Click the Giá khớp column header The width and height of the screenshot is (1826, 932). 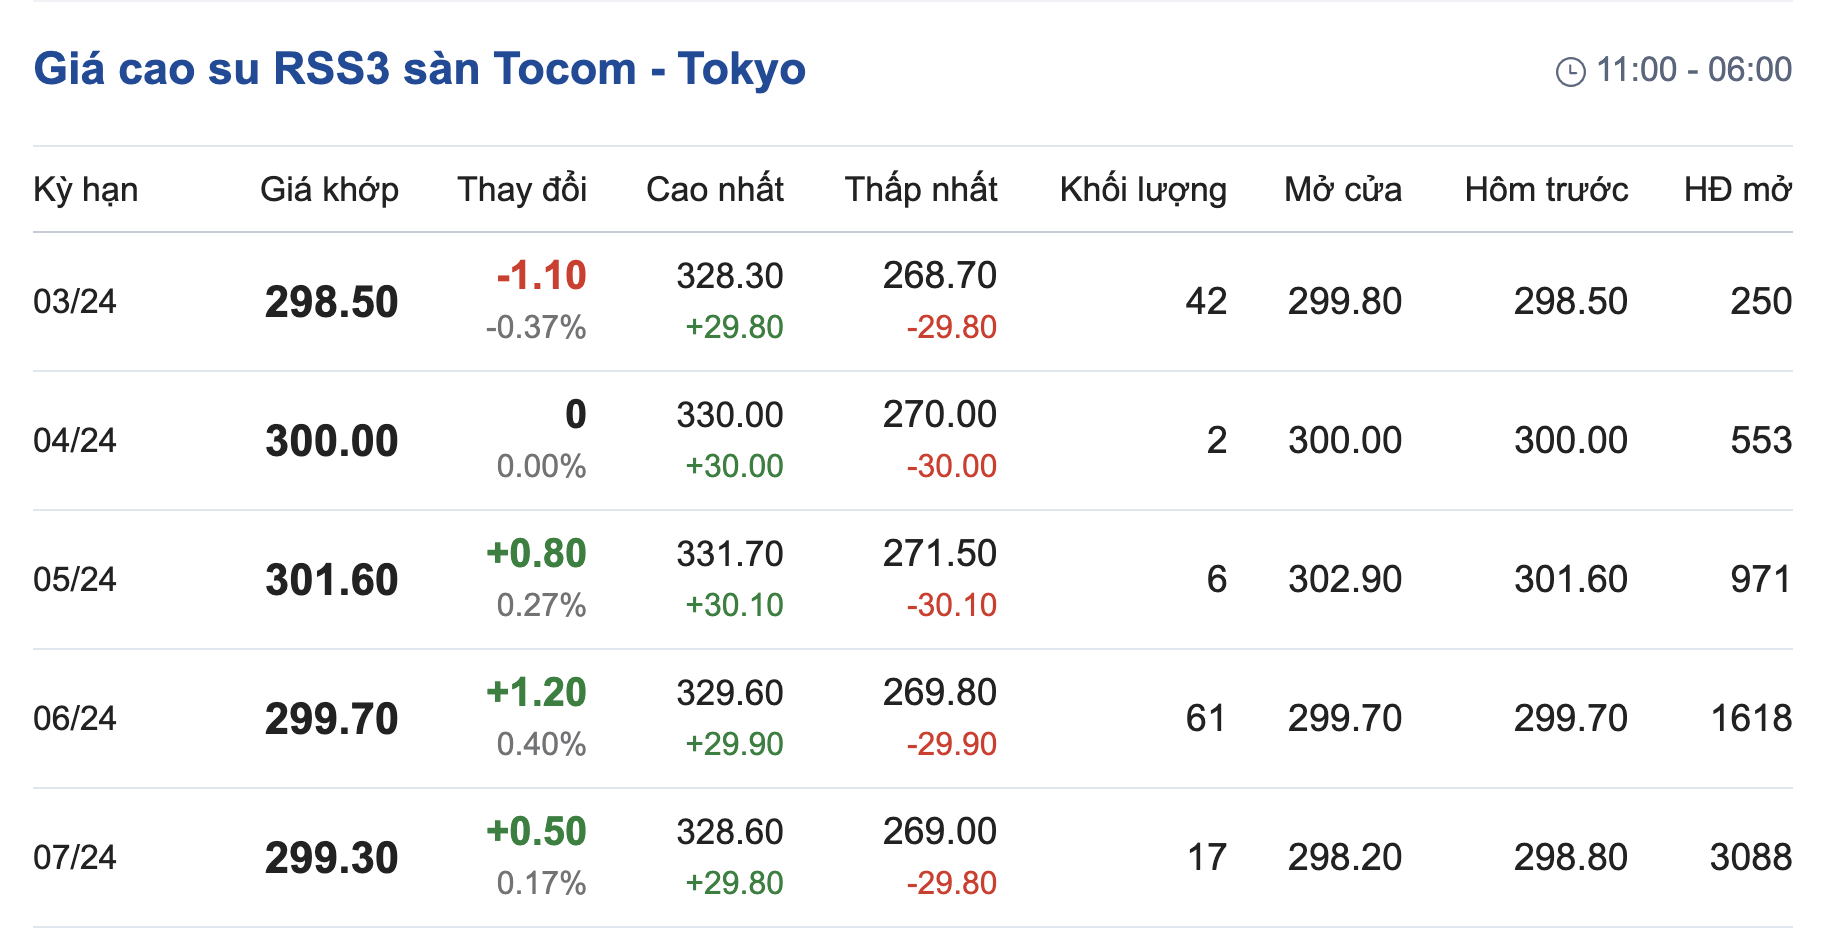(x=329, y=189)
